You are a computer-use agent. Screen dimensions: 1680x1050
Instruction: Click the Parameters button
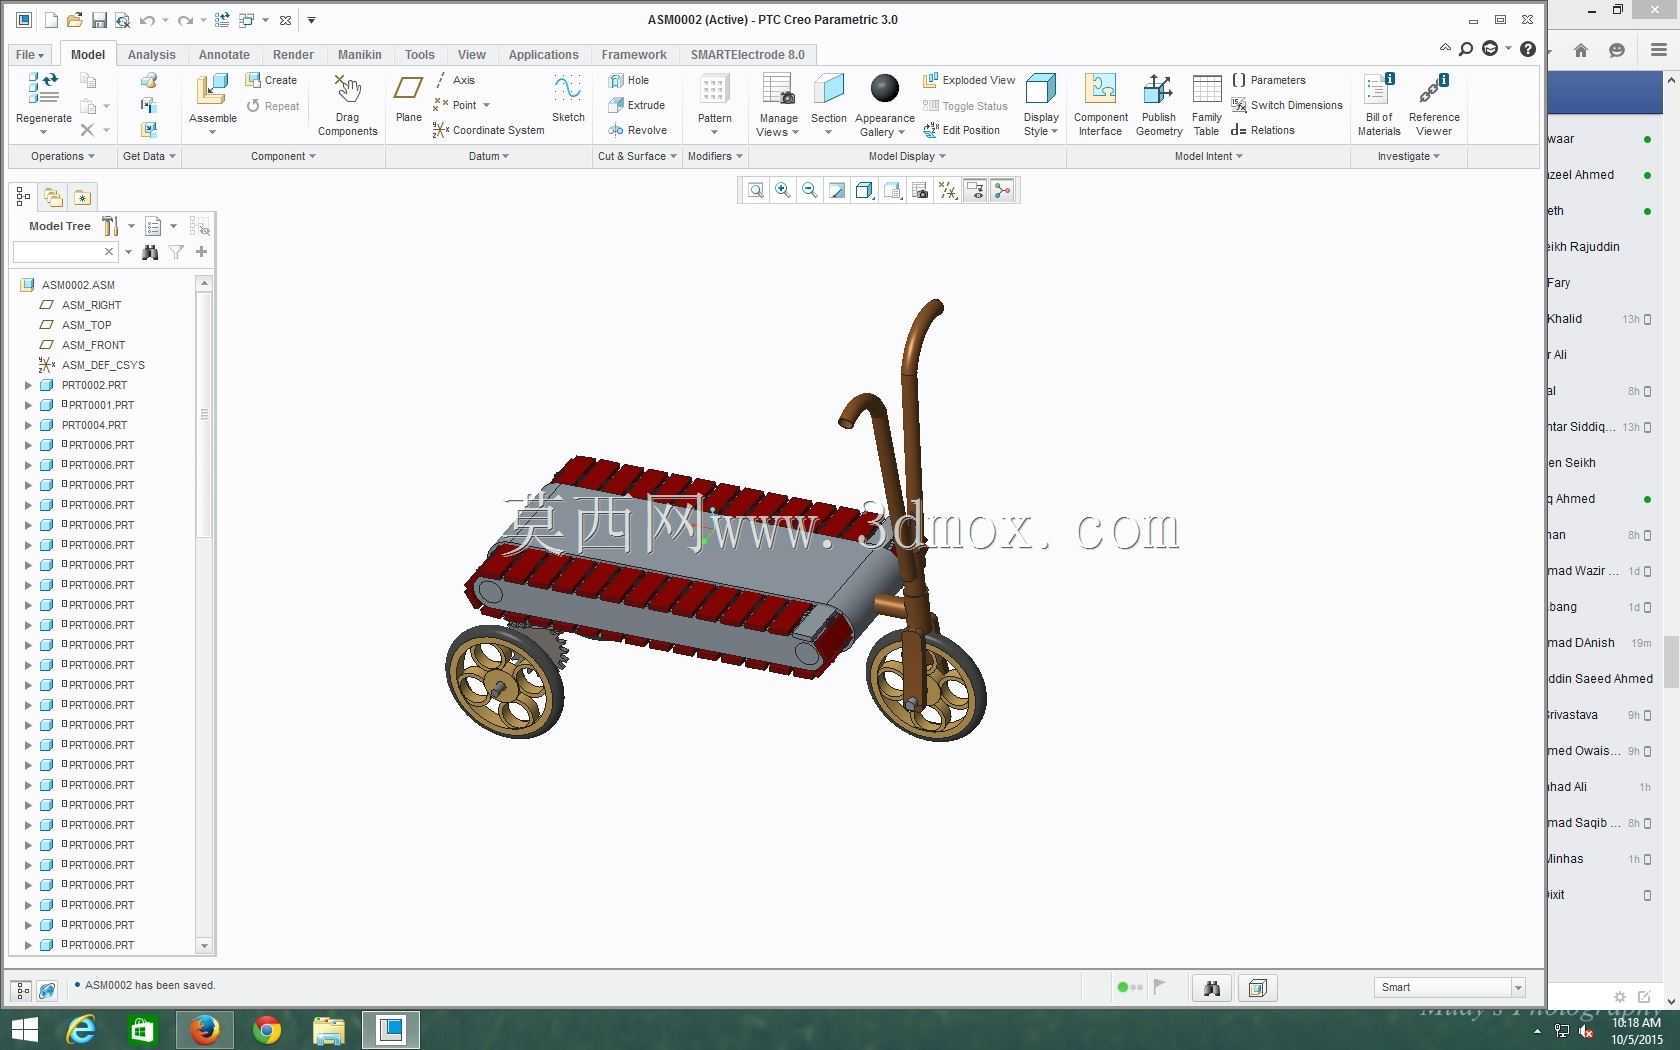[x=1269, y=80]
